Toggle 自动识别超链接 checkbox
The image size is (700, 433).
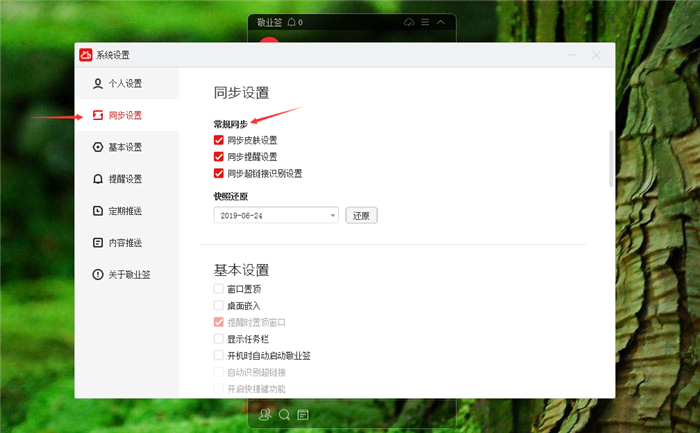pos(218,372)
